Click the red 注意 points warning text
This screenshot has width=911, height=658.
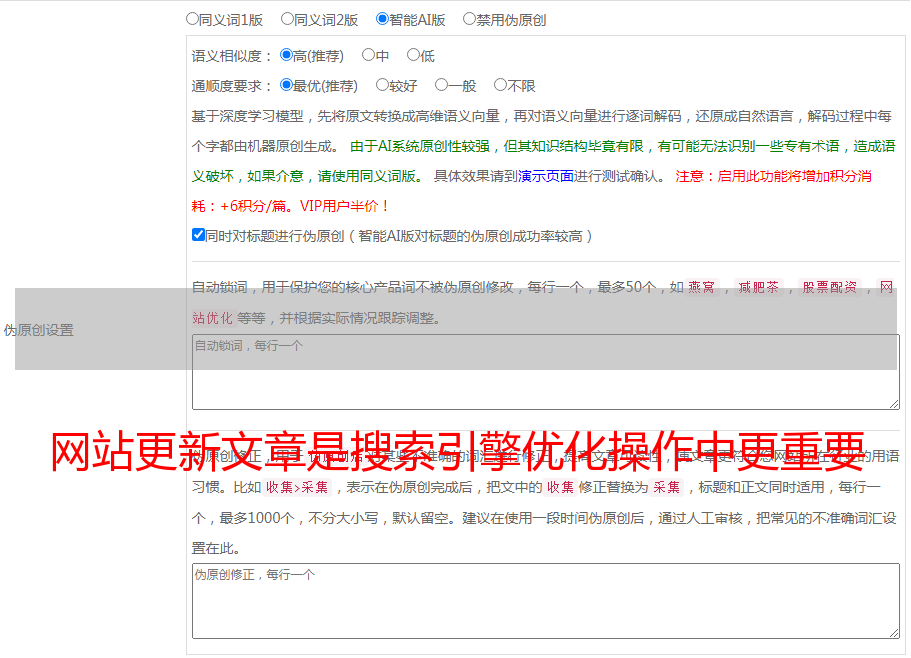coord(532,191)
